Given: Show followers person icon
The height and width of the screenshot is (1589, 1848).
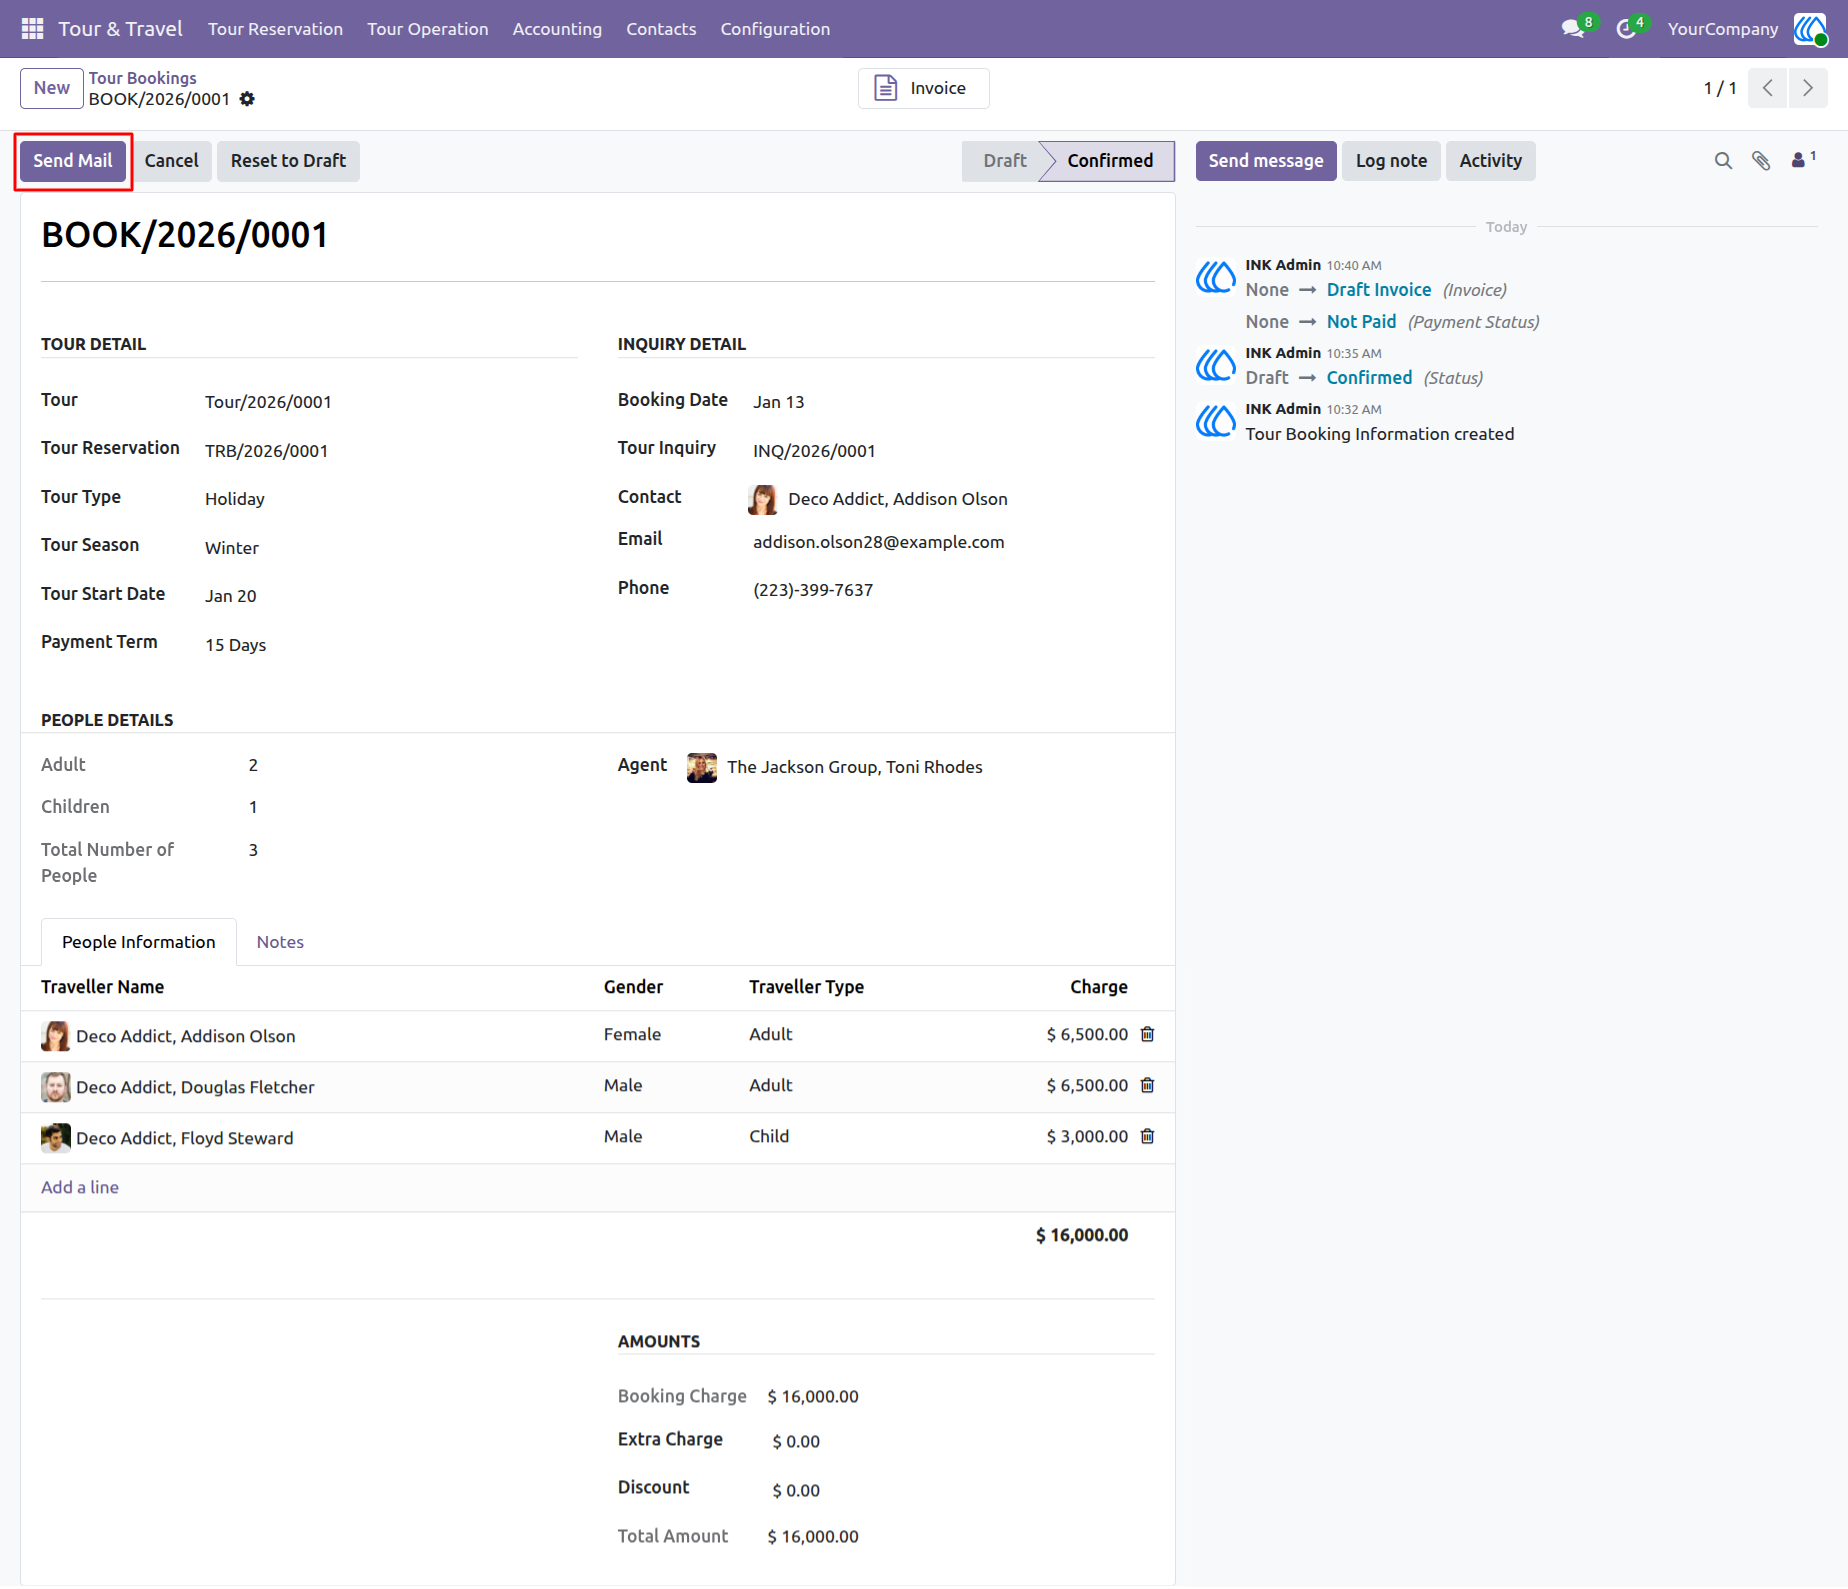Looking at the screenshot, I should [1803, 160].
